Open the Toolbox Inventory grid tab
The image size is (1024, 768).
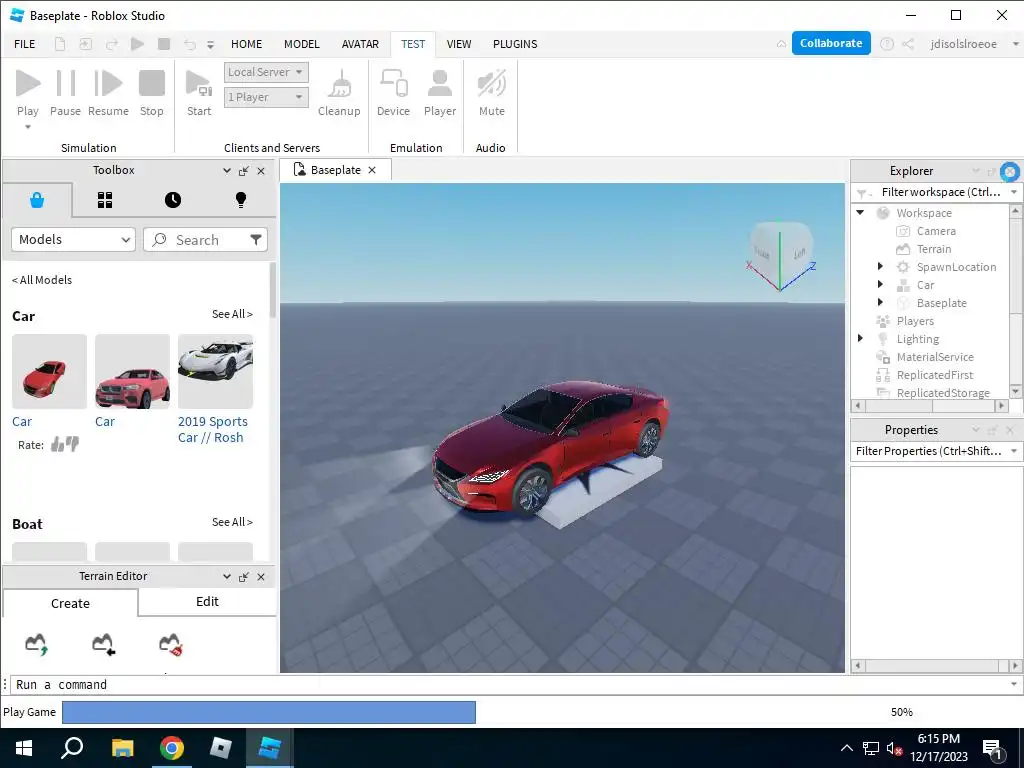104,200
